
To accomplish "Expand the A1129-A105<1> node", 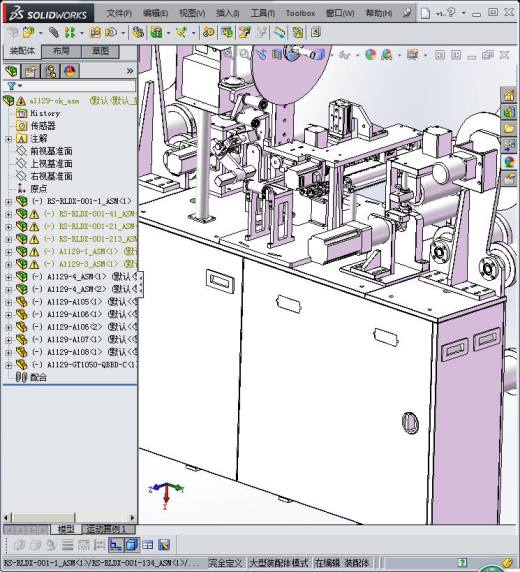I will [x=8, y=302].
